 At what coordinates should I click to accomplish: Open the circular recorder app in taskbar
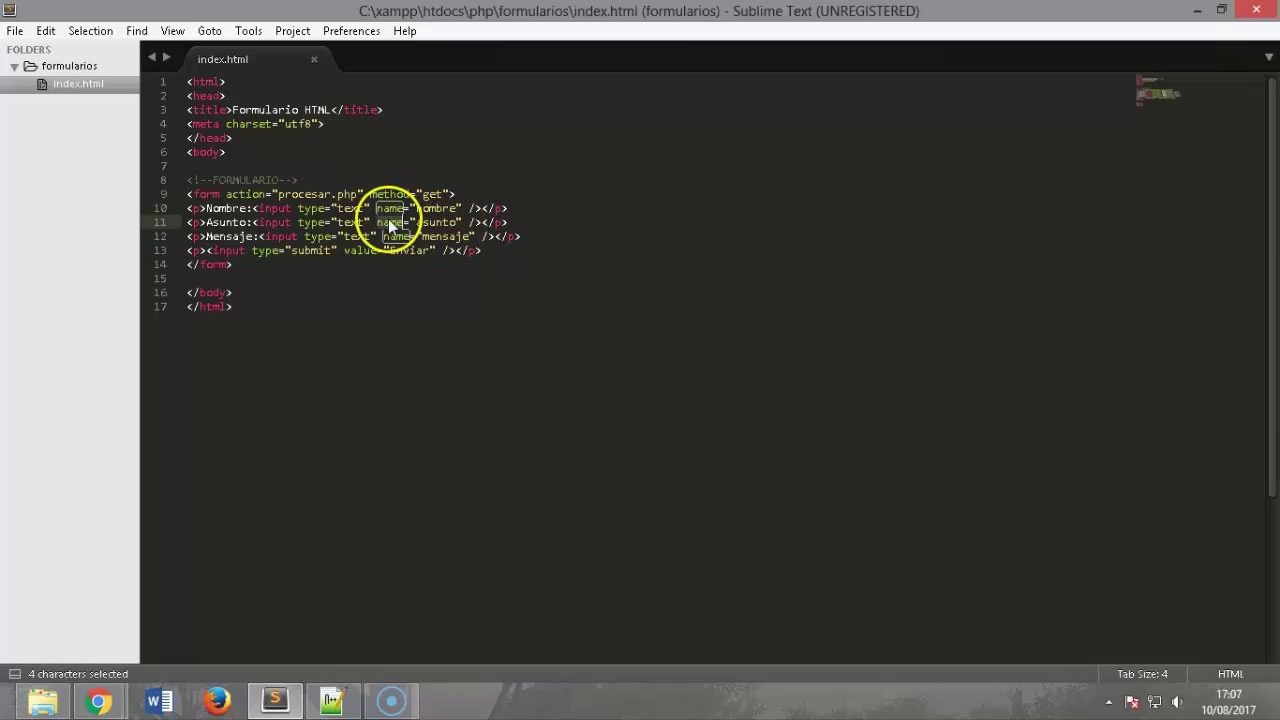tap(391, 702)
